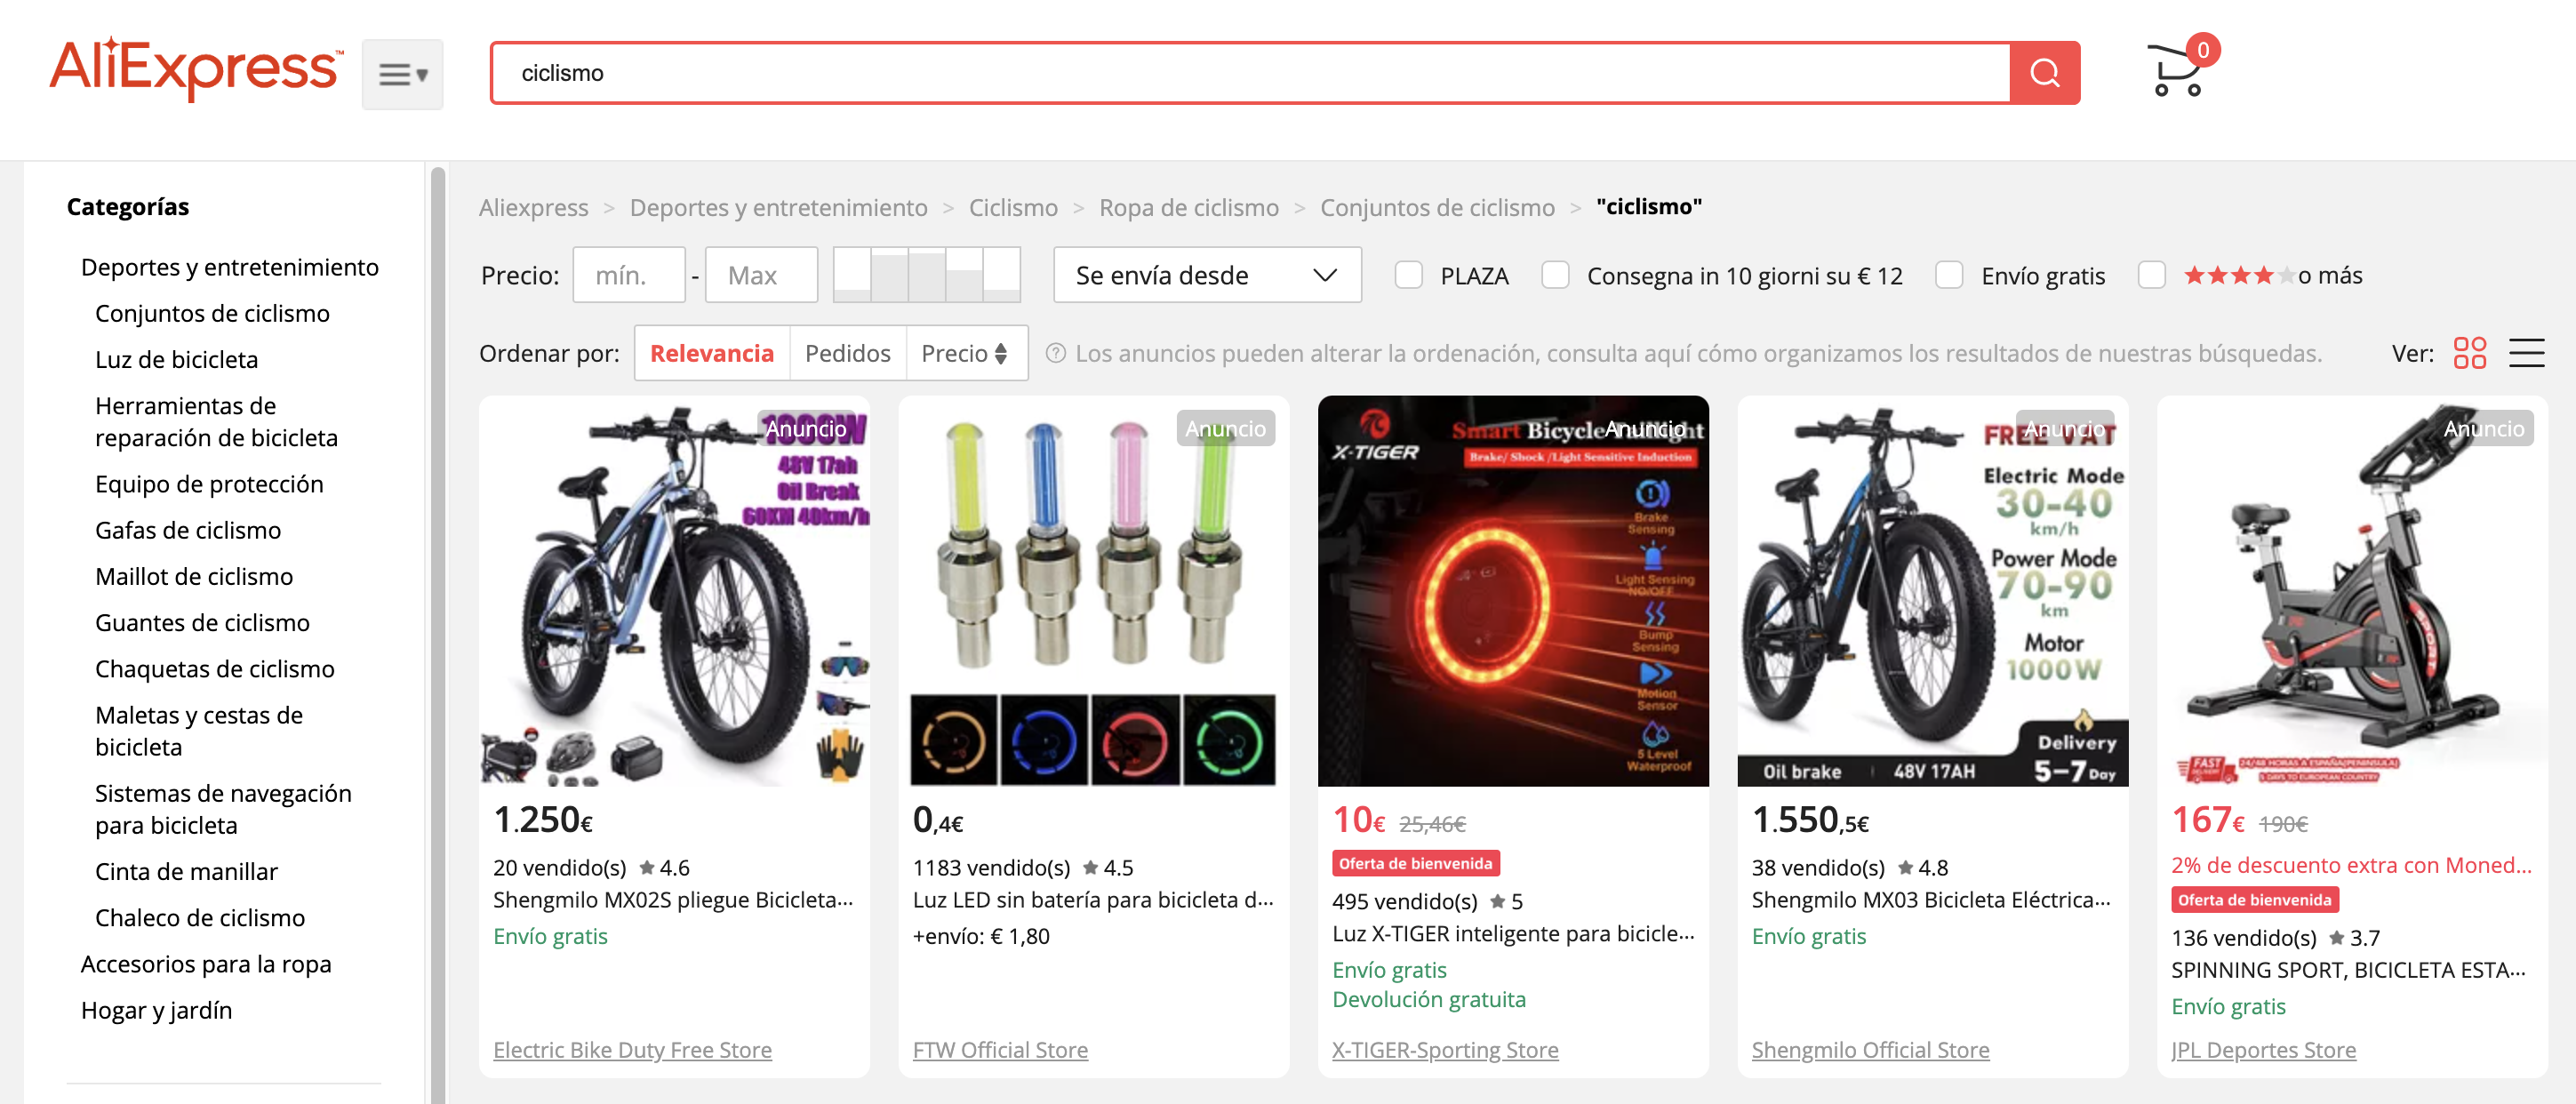This screenshot has width=2576, height=1104.
Task: Visit Shengmilo Official Store link
Action: [1870, 1050]
